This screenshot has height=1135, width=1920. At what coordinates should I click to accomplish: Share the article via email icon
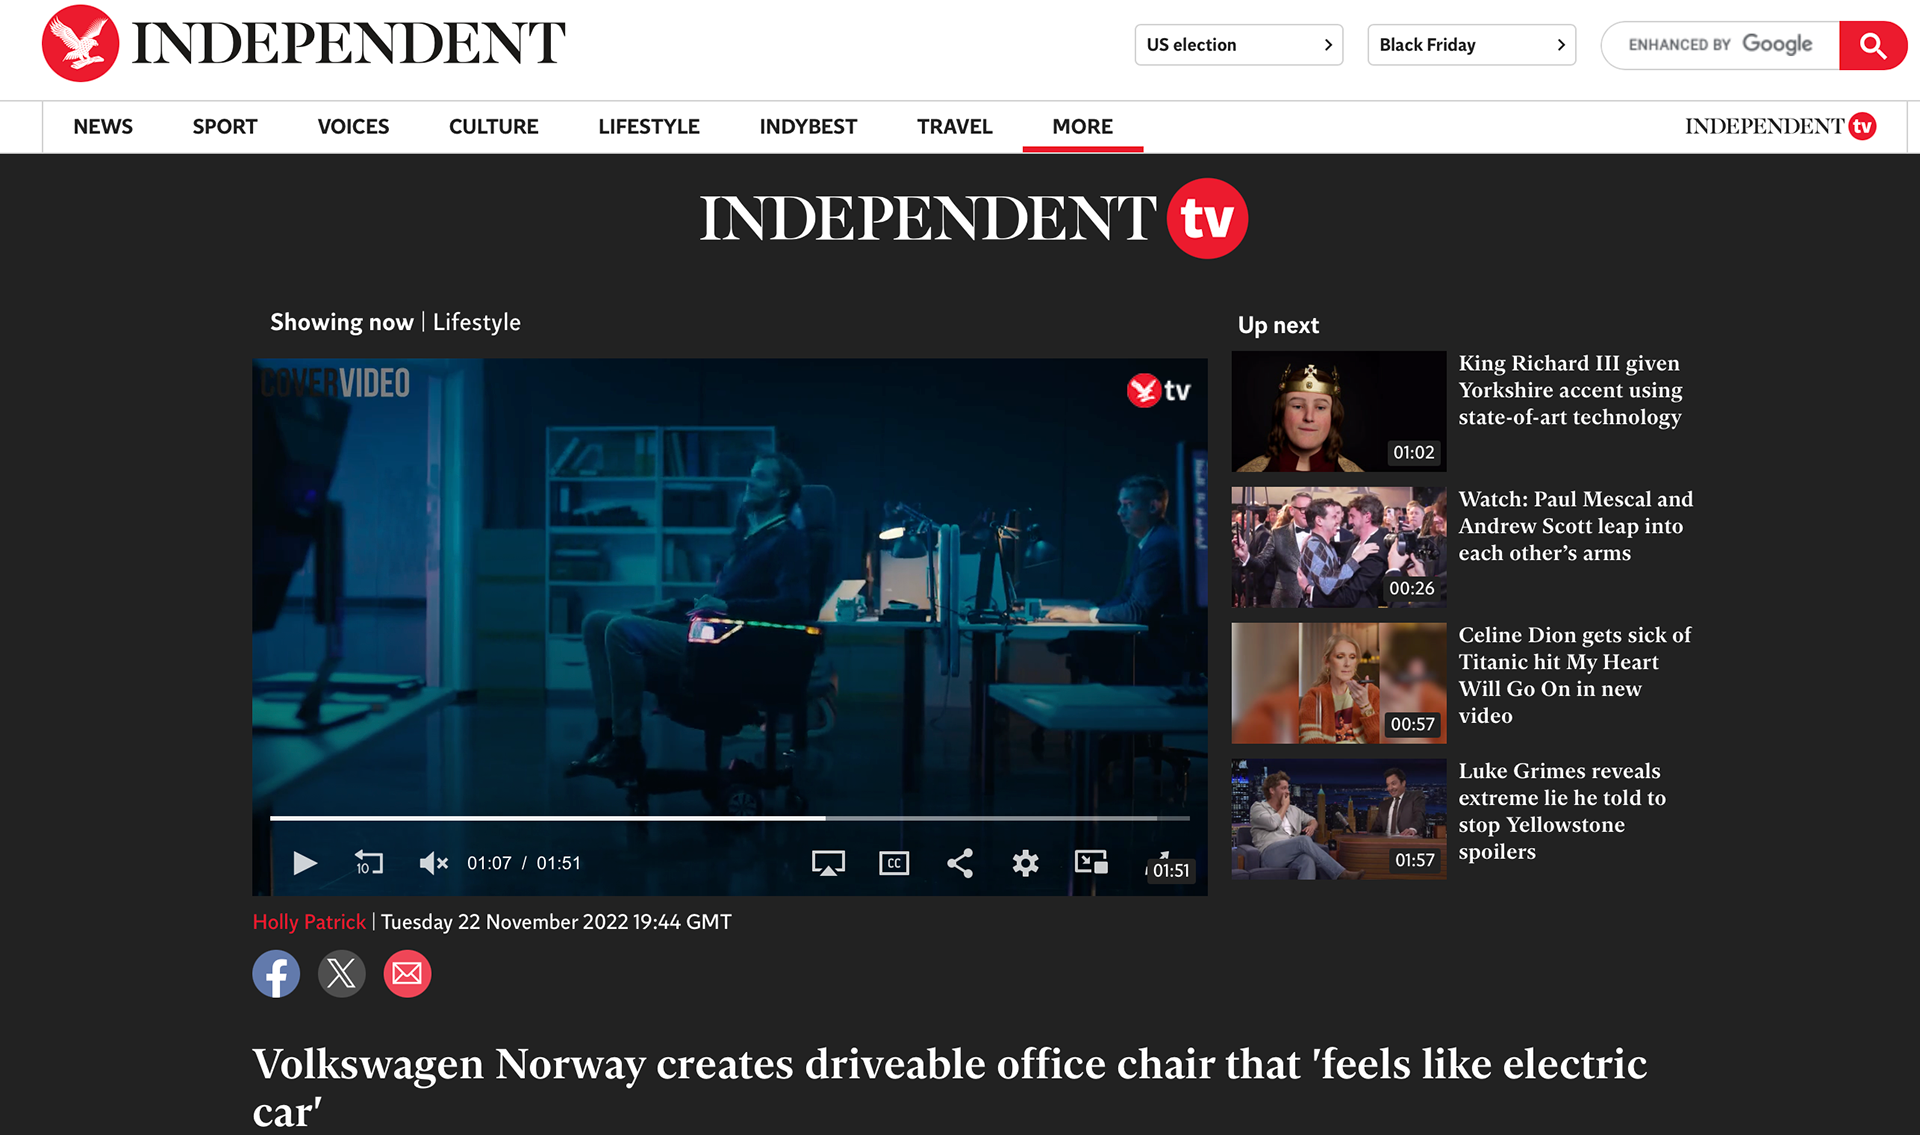407,973
